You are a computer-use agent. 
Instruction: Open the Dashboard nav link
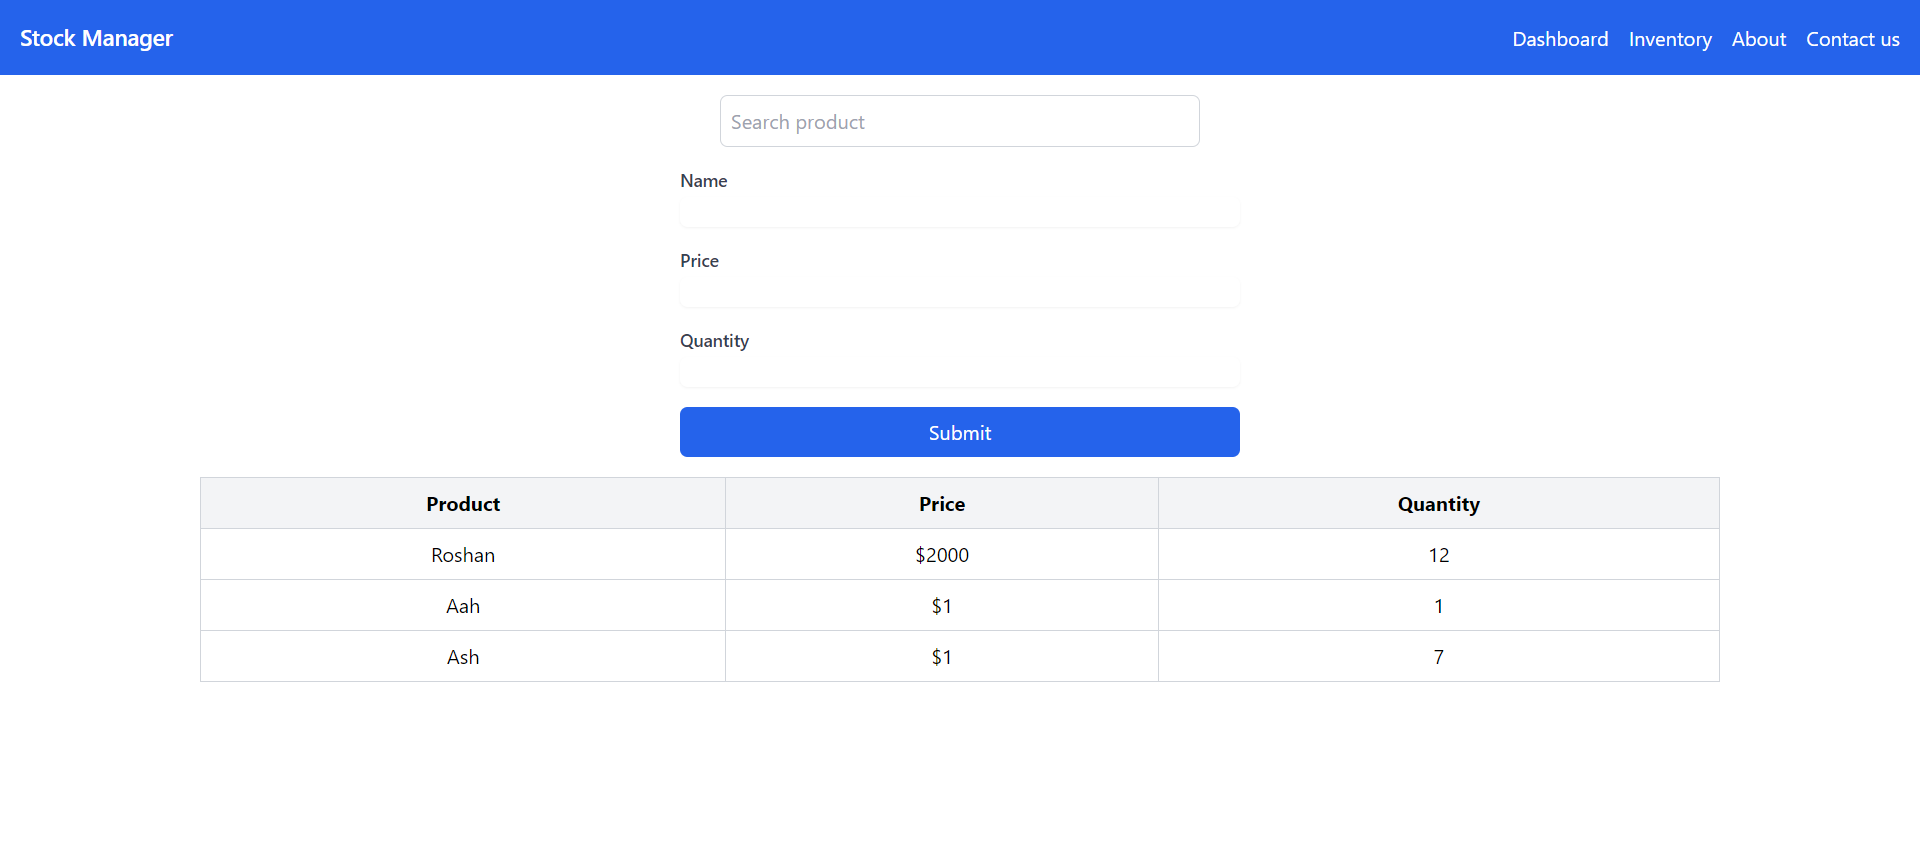[x=1560, y=39]
